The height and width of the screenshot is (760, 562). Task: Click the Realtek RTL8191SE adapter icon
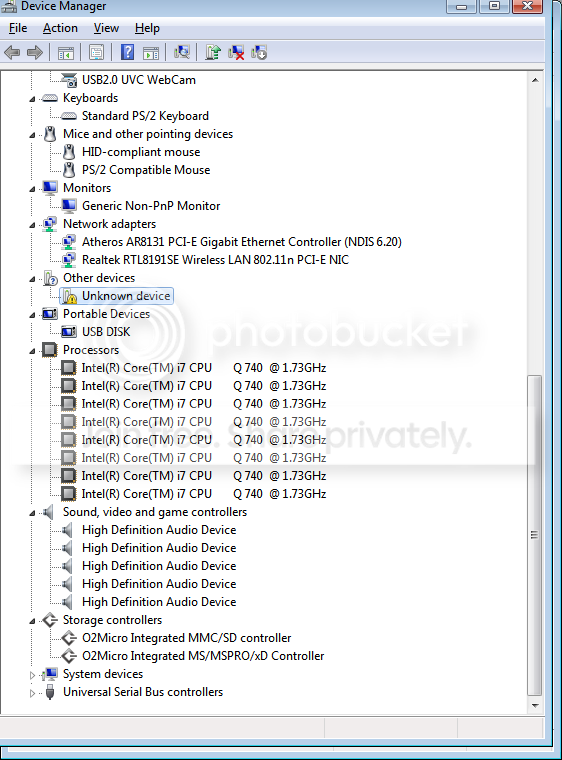tap(69, 260)
